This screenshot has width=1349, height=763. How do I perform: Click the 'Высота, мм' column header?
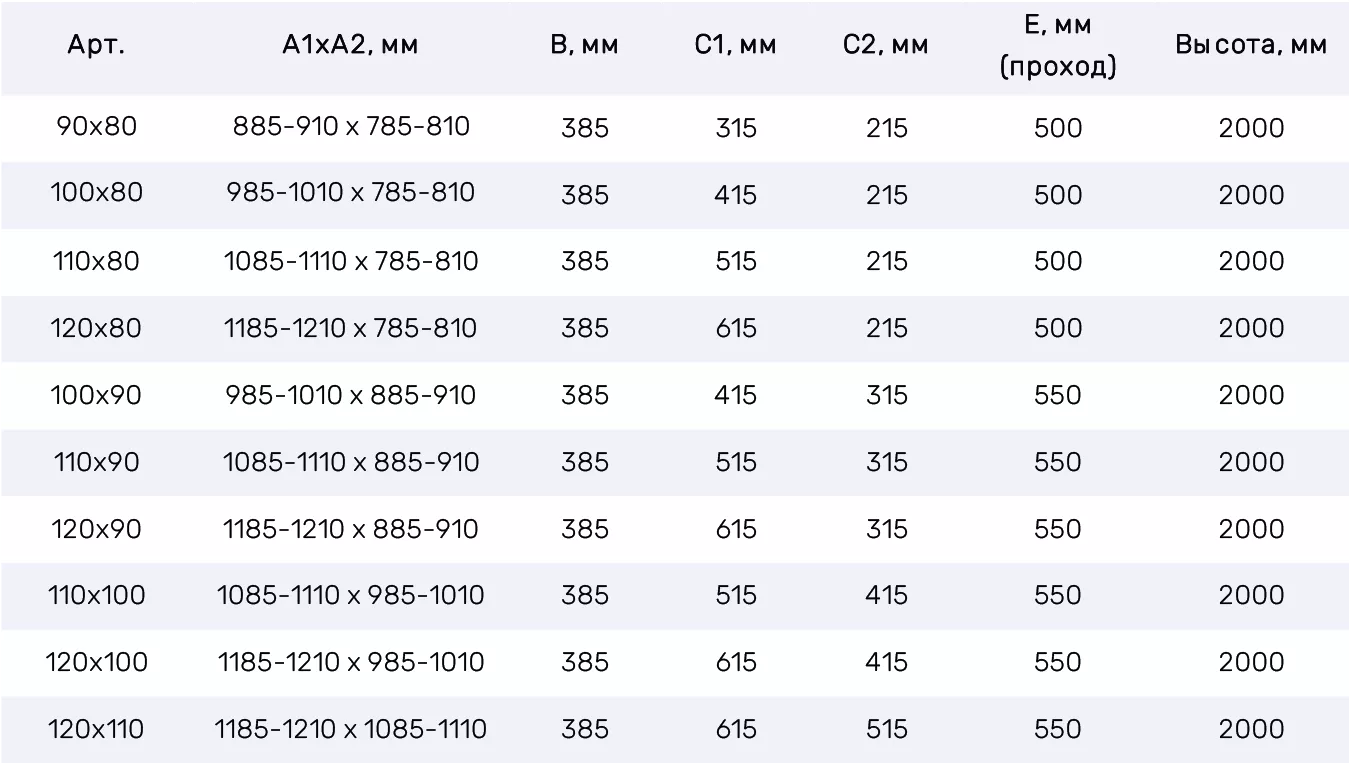click(x=1251, y=46)
